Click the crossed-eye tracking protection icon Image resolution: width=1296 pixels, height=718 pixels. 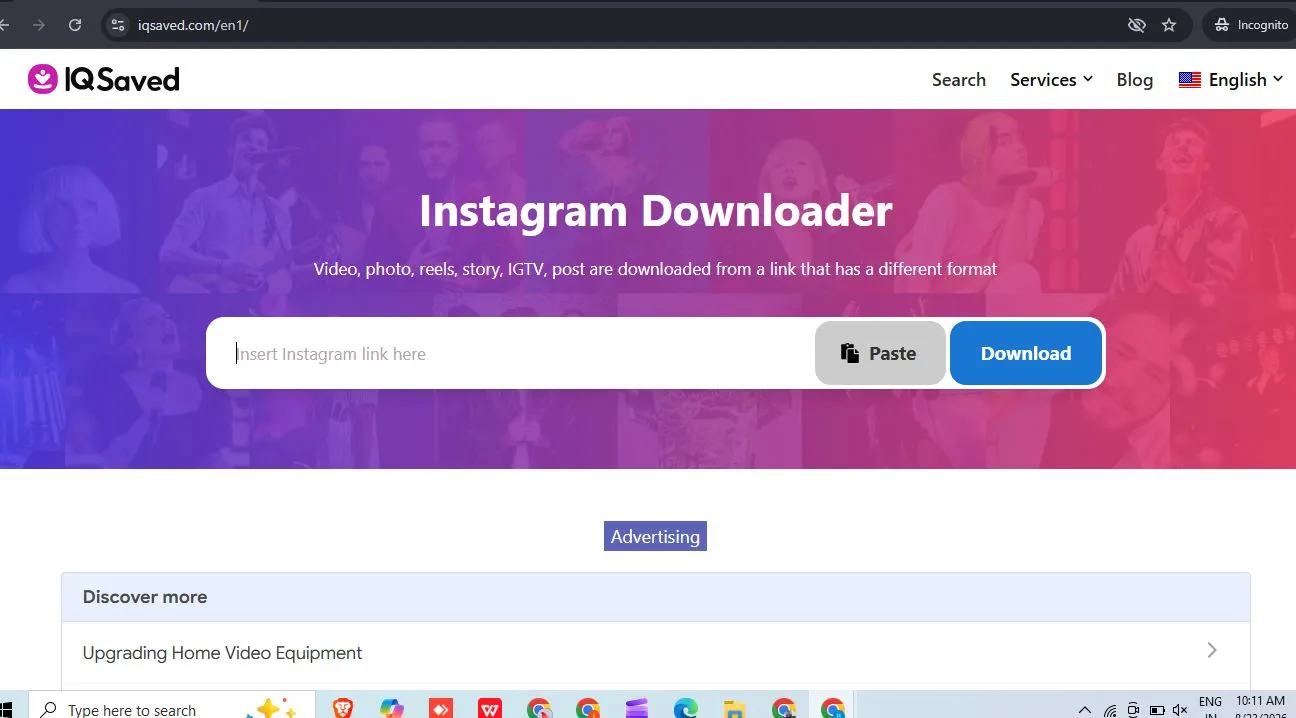click(x=1136, y=25)
